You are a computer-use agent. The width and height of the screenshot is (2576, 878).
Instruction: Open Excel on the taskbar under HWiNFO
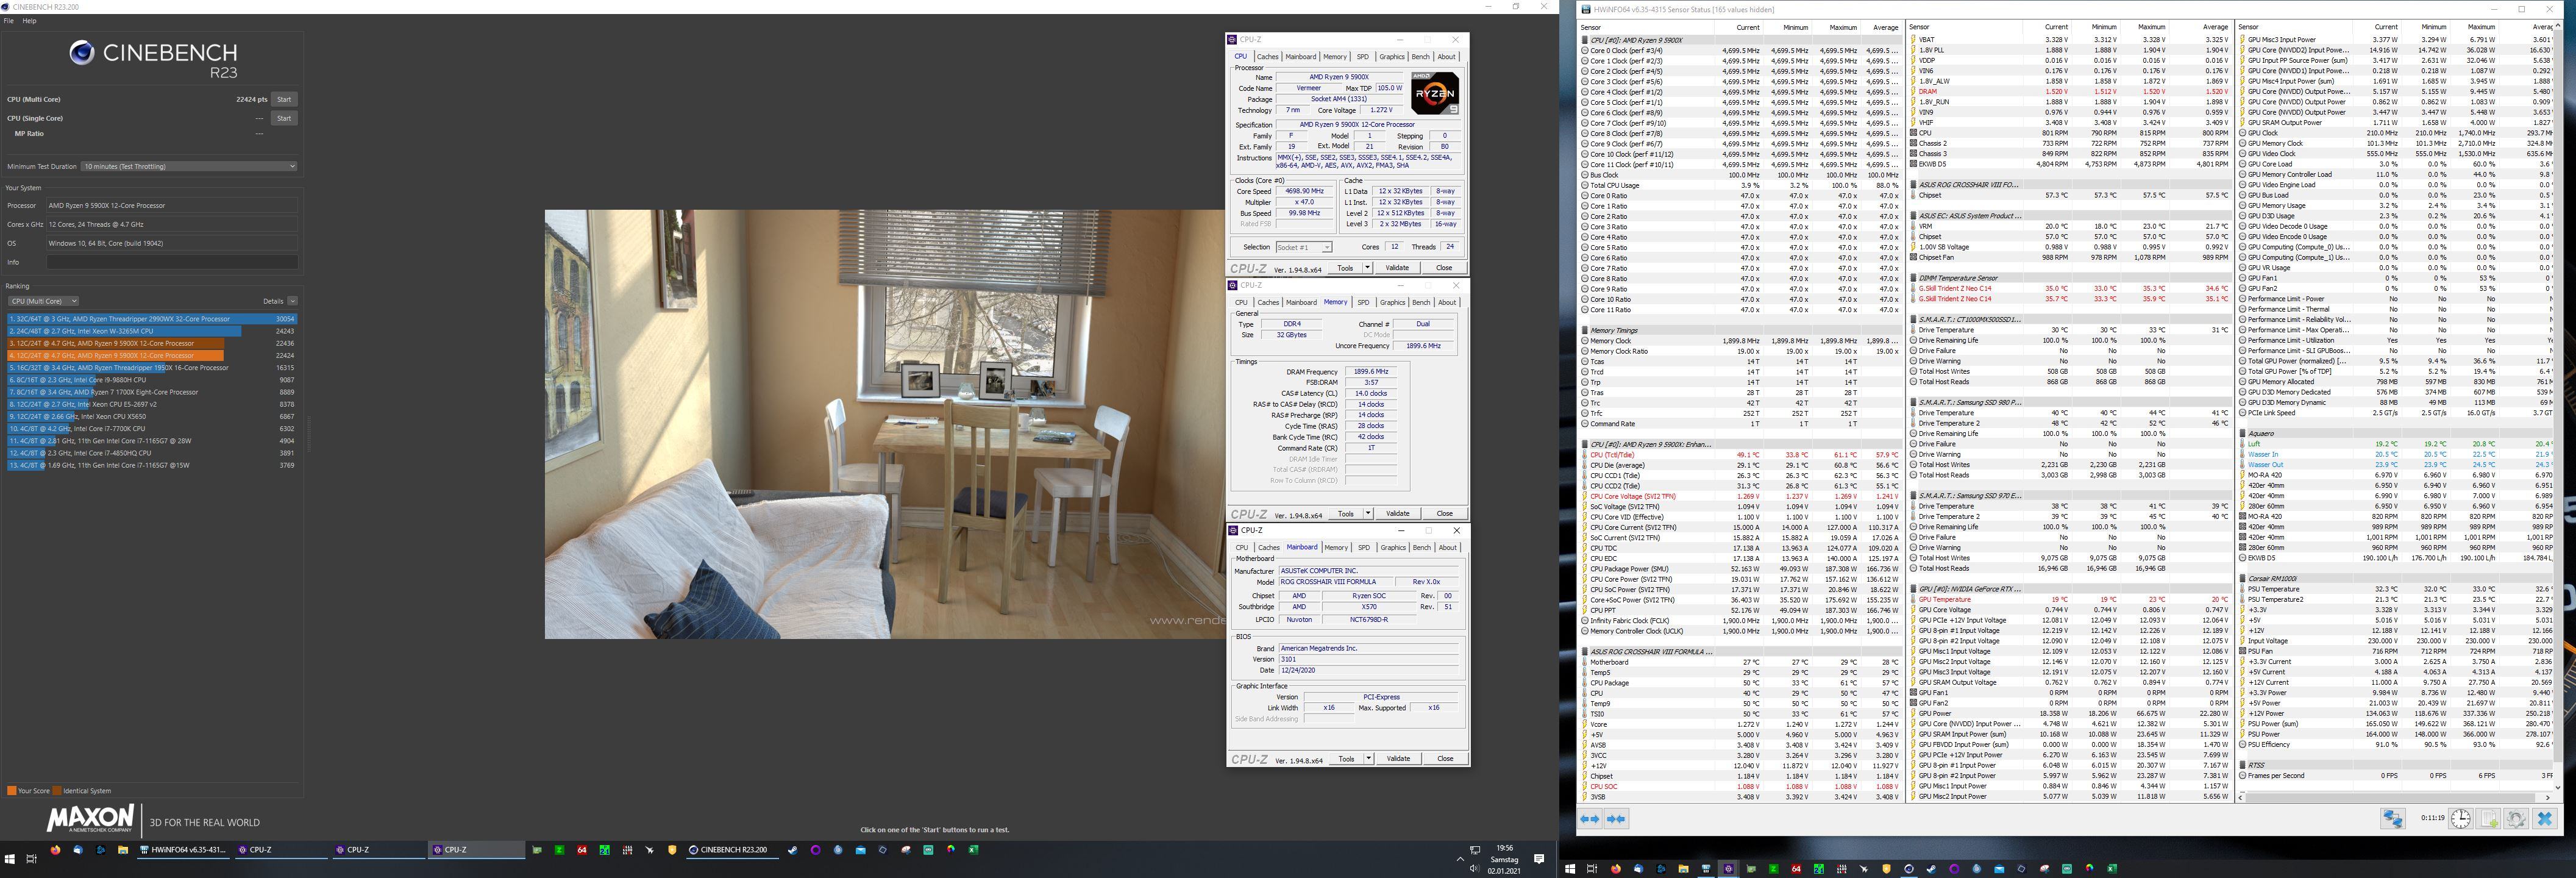(2111, 868)
